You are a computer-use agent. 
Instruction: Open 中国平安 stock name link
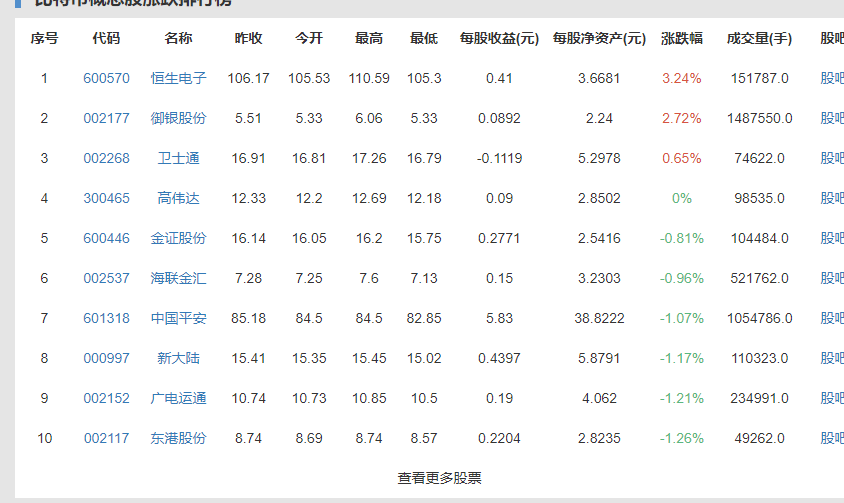point(178,318)
